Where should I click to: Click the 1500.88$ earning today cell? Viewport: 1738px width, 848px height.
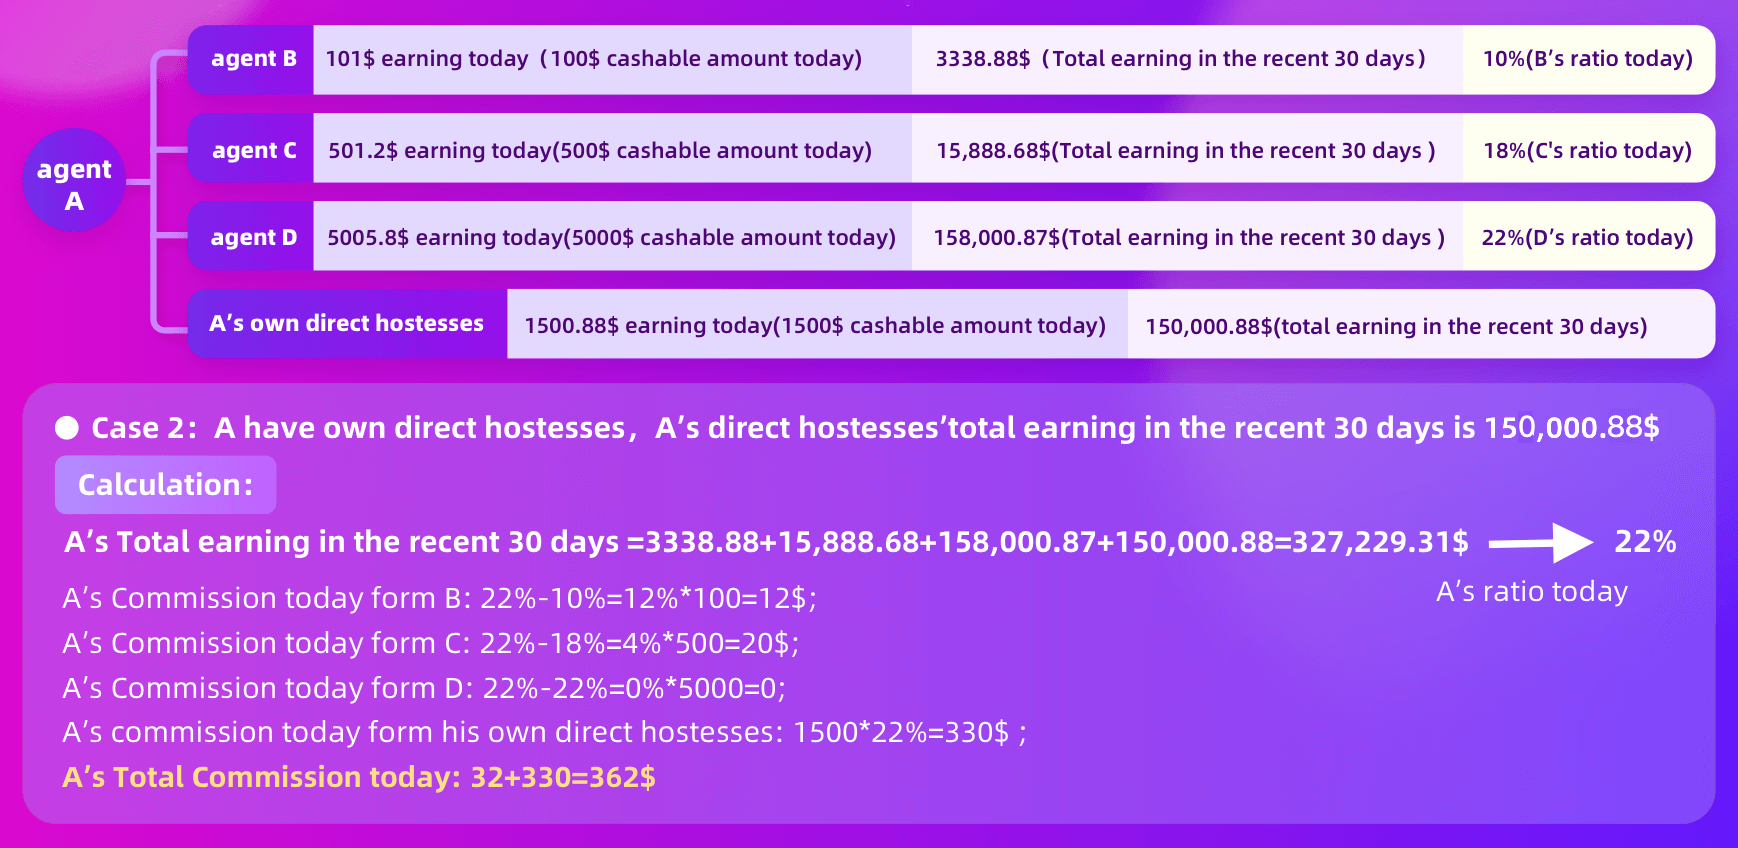point(816,325)
